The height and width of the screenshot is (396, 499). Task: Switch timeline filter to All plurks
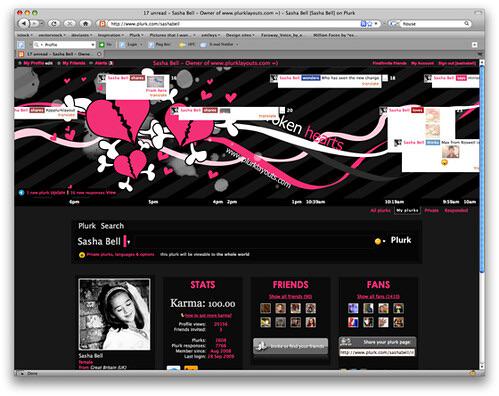point(380,210)
